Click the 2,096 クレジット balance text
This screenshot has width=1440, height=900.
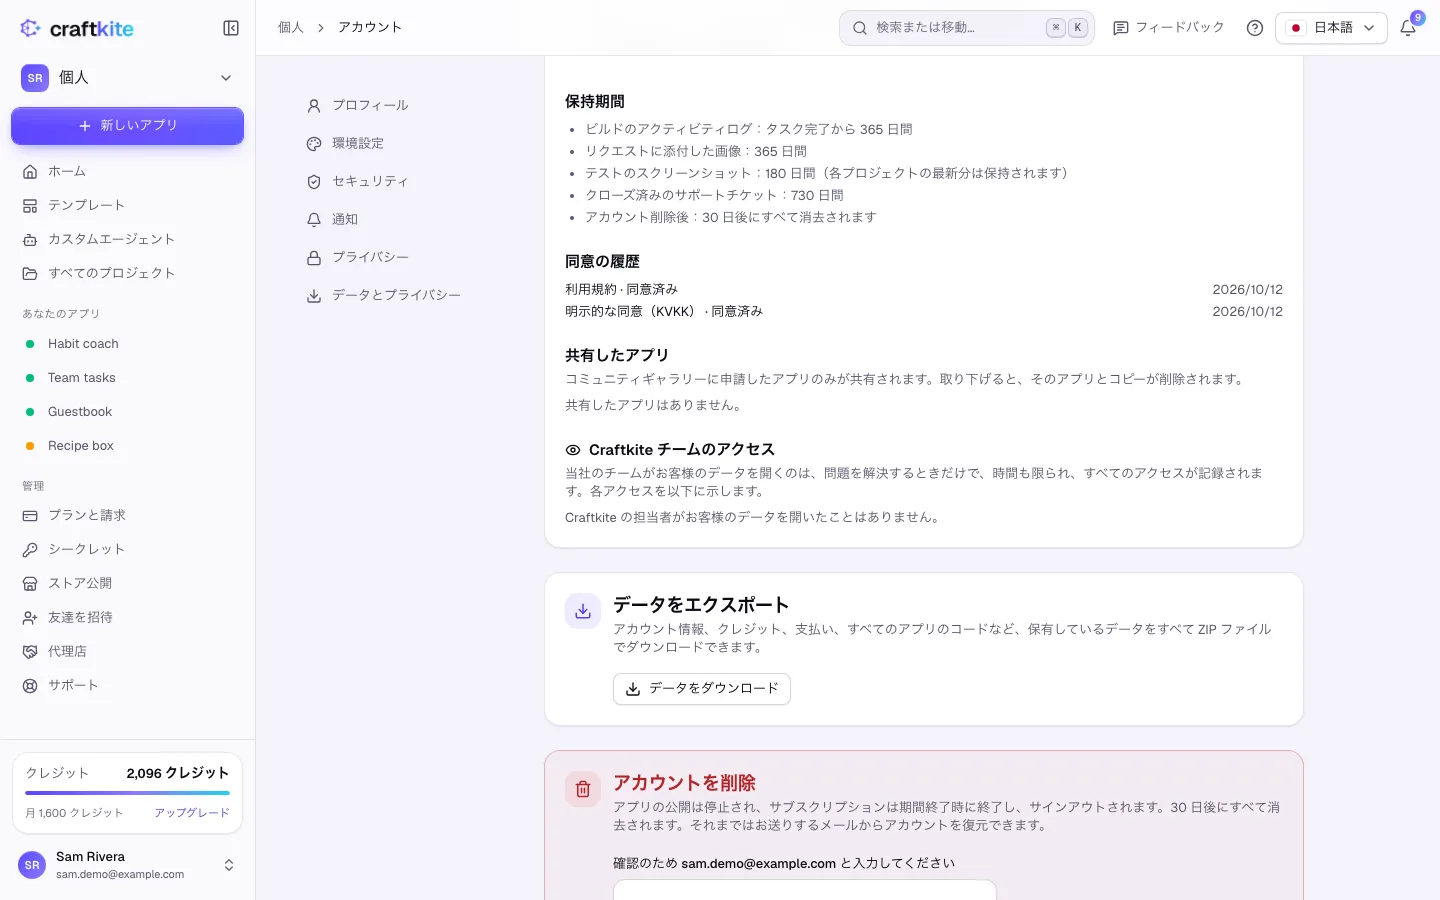pyautogui.click(x=178, y=773)
